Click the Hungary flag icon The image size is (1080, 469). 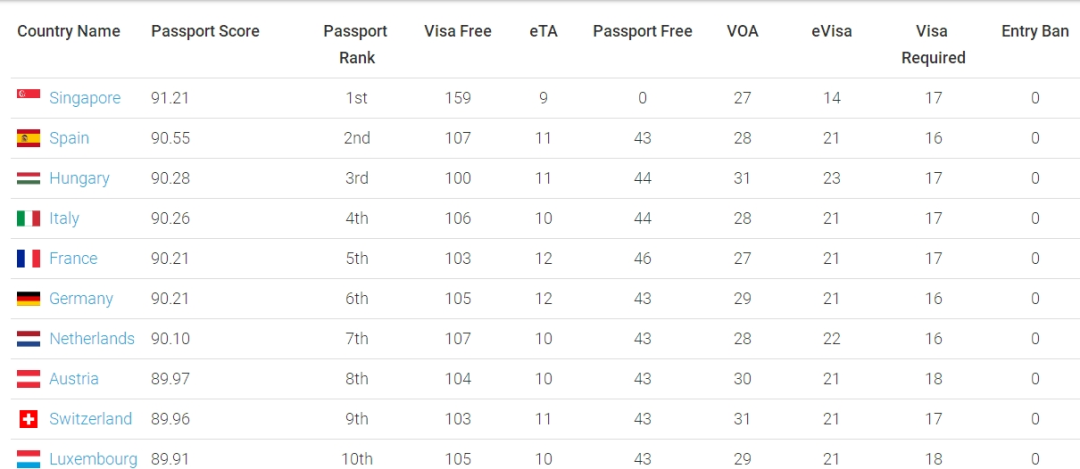(x=28, y=178)
